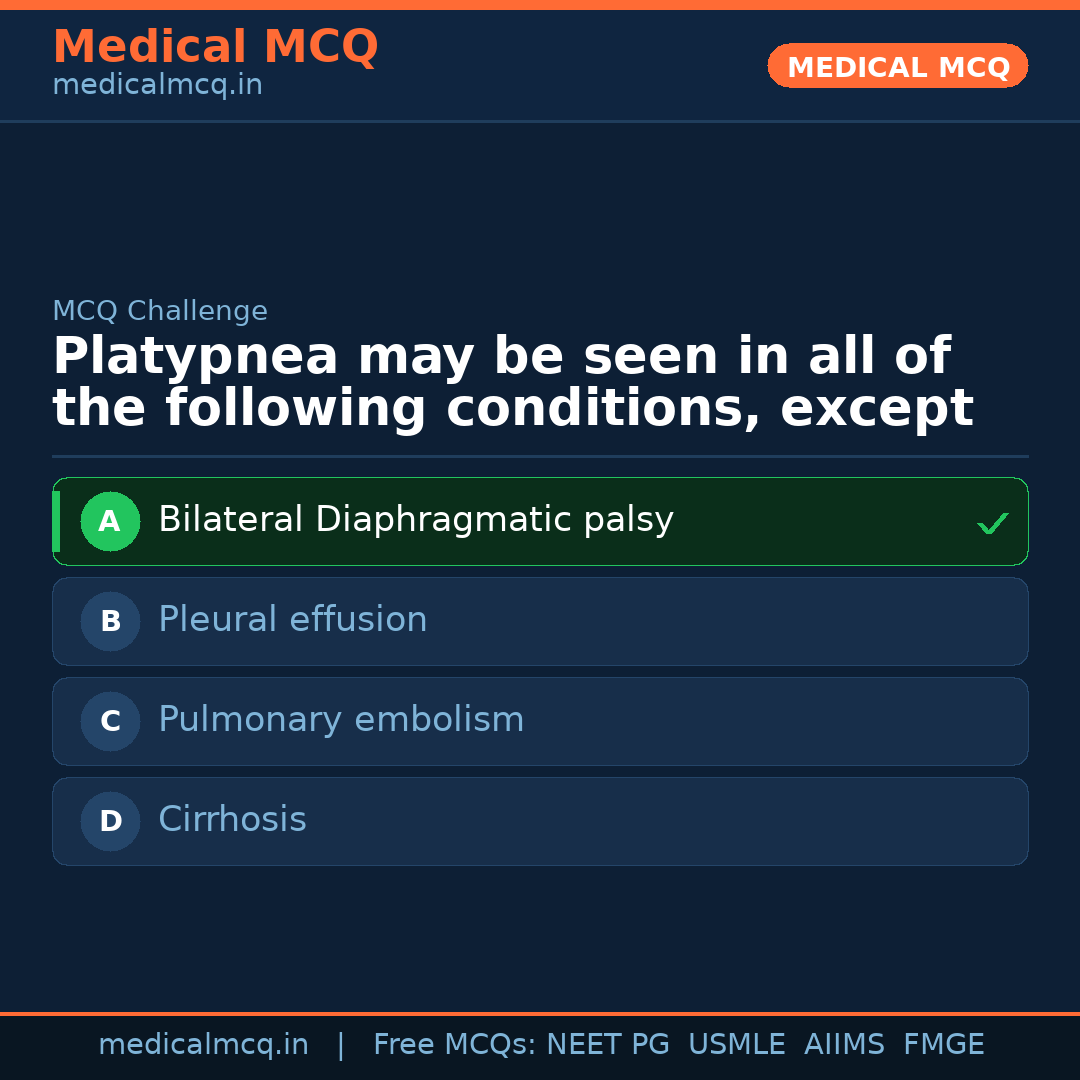The image size is (1080, 1080).
Task: Select USMLE in the footer
Action: pyautogui.click(x=736, y=1045)
